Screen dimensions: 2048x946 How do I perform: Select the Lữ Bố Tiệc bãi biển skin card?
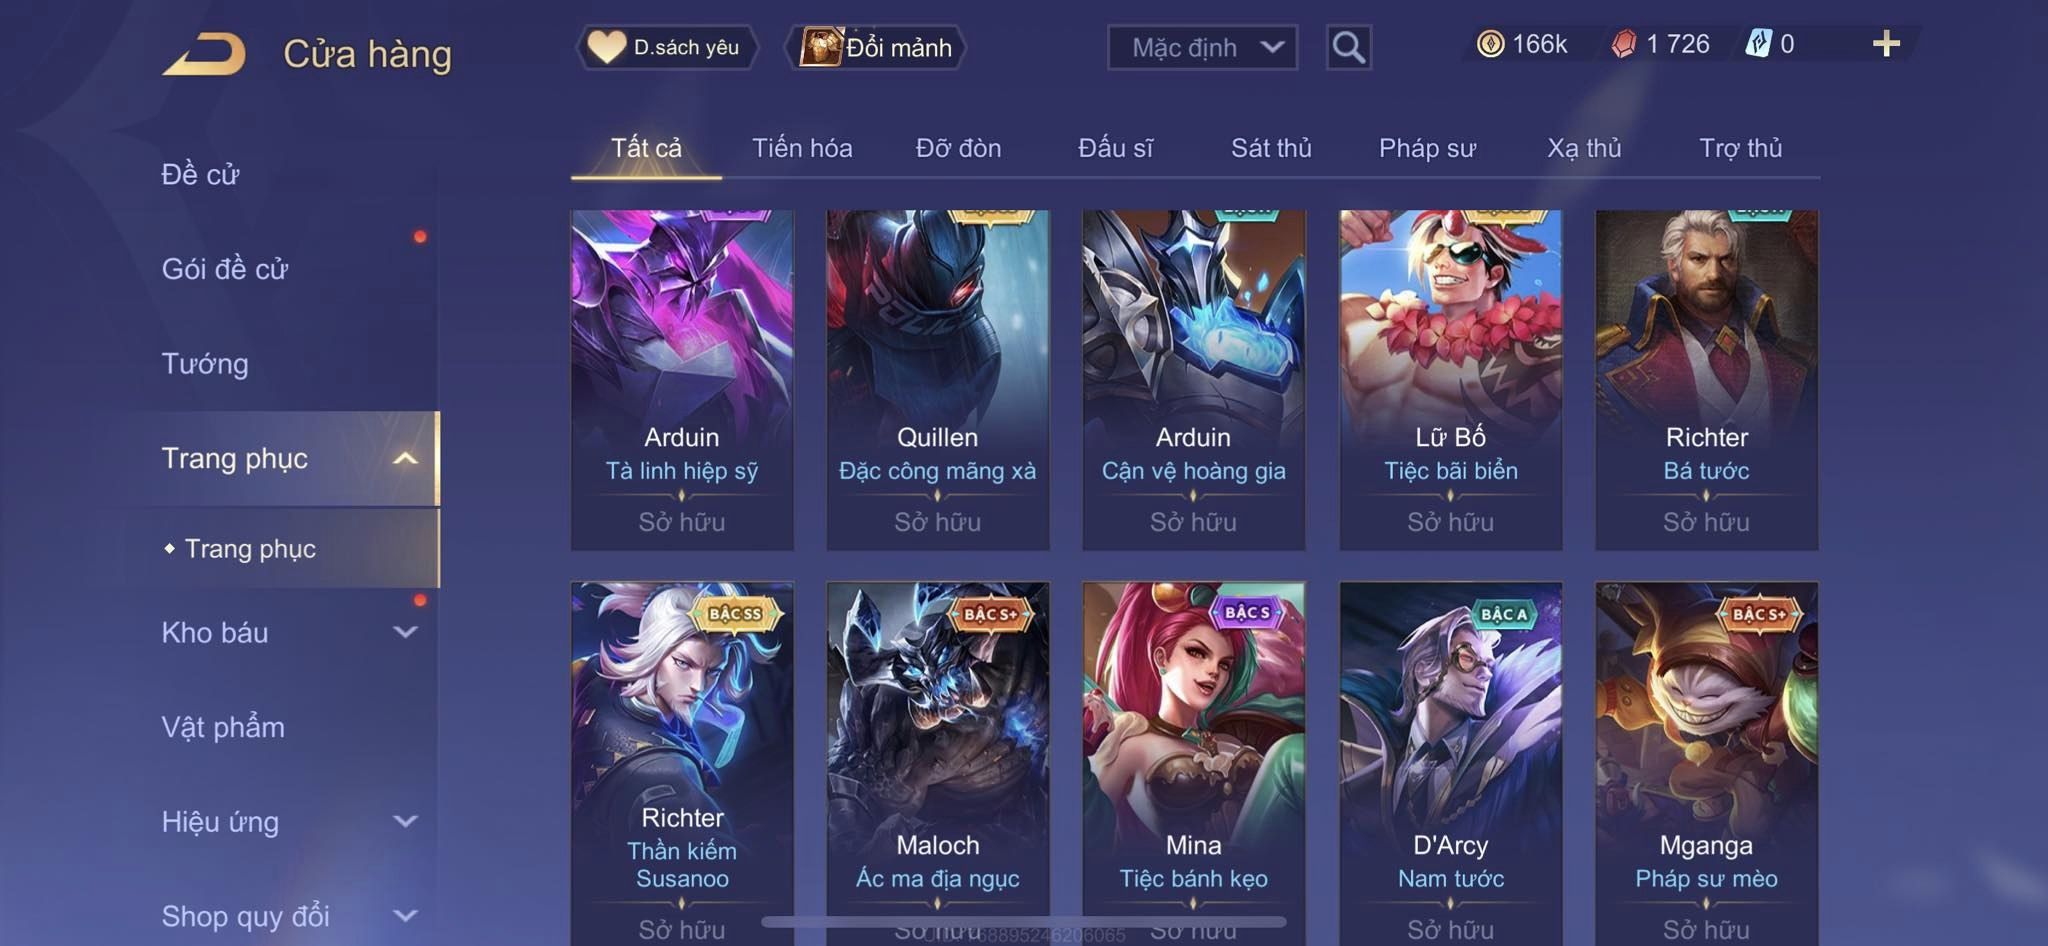coord(1450,380)
